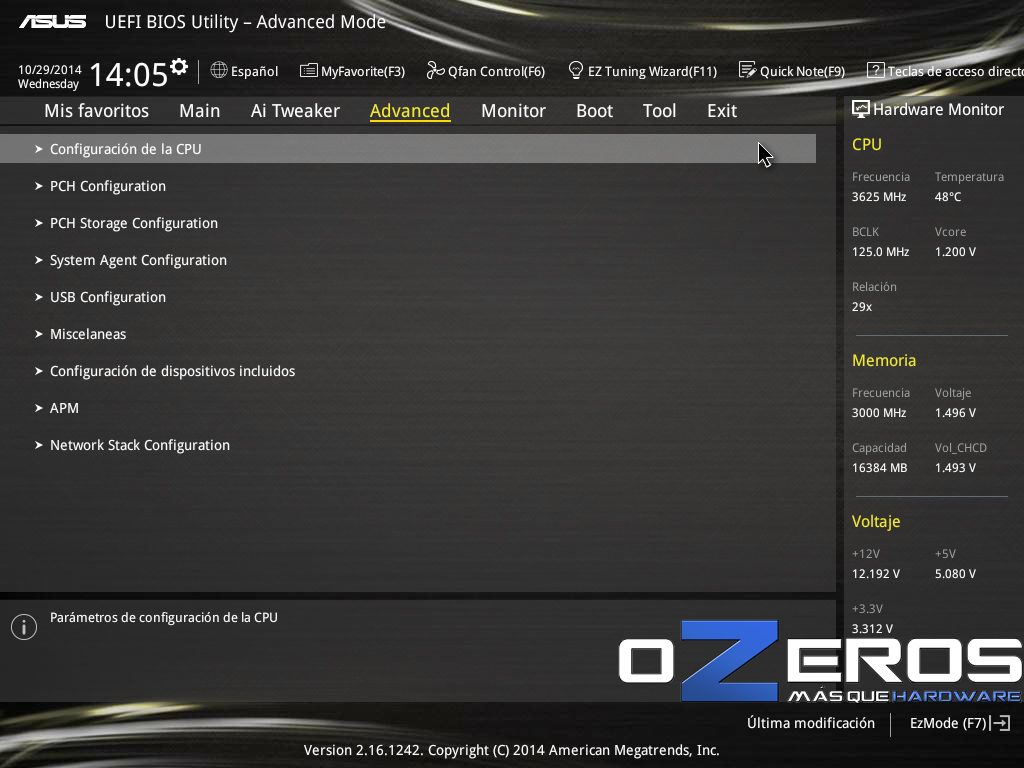1024x768 pixels.
Task: Select the Advanced tab
Action: tap(410, 110)
